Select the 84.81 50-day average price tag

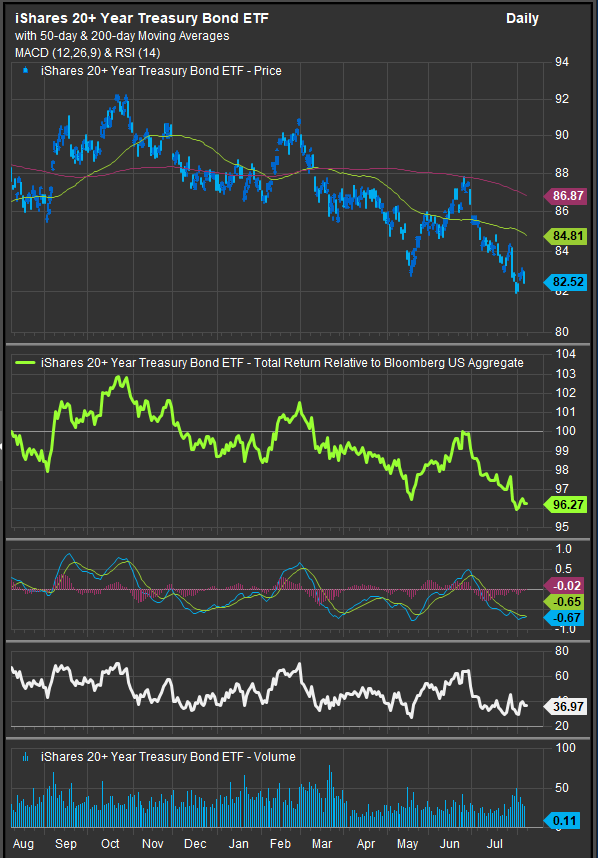click(x=565, y=236)
